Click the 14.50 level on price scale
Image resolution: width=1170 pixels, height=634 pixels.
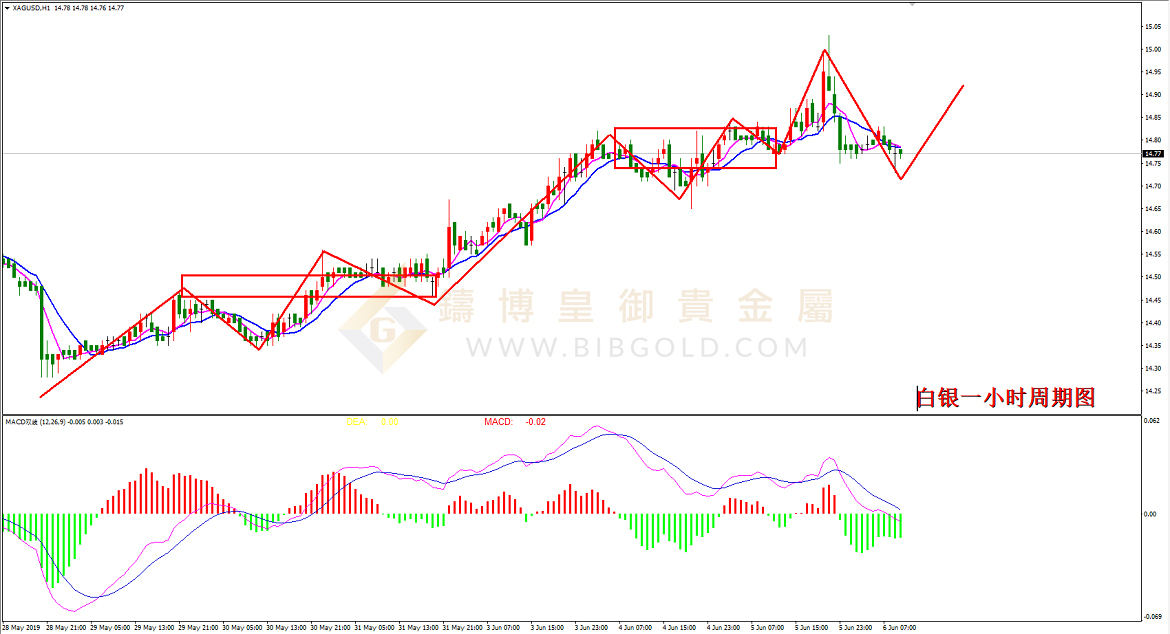[1153, 277]
